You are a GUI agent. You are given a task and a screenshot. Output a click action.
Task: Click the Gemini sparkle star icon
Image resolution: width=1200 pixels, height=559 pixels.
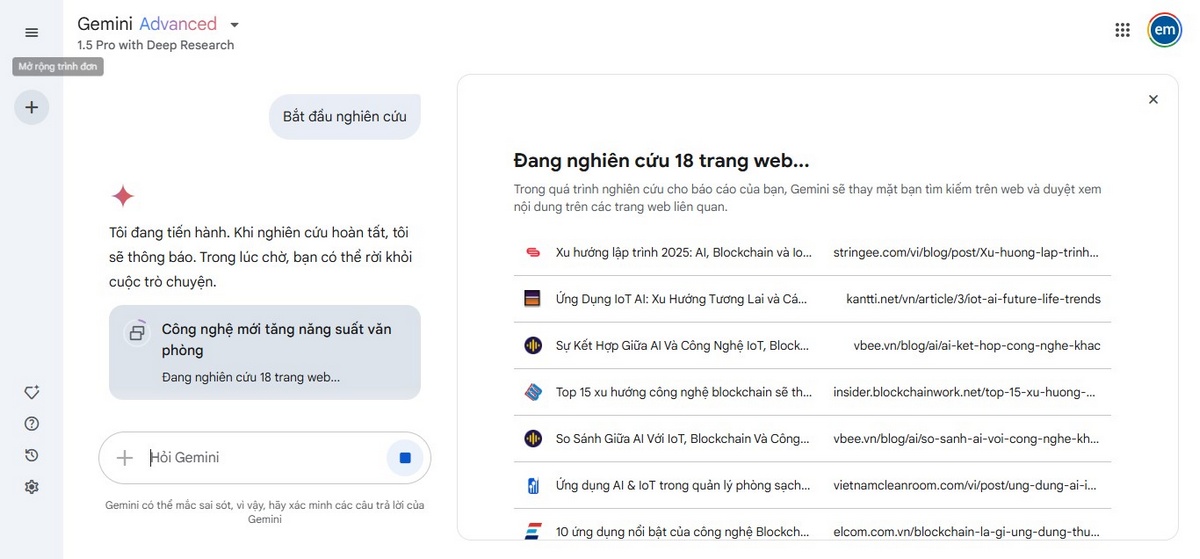[x=123, y=195]
